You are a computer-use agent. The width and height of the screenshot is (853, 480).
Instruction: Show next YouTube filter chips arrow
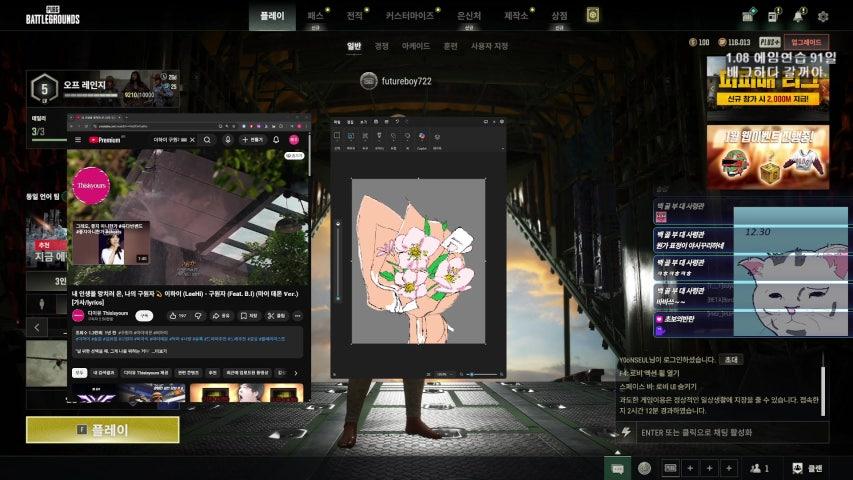295,373
